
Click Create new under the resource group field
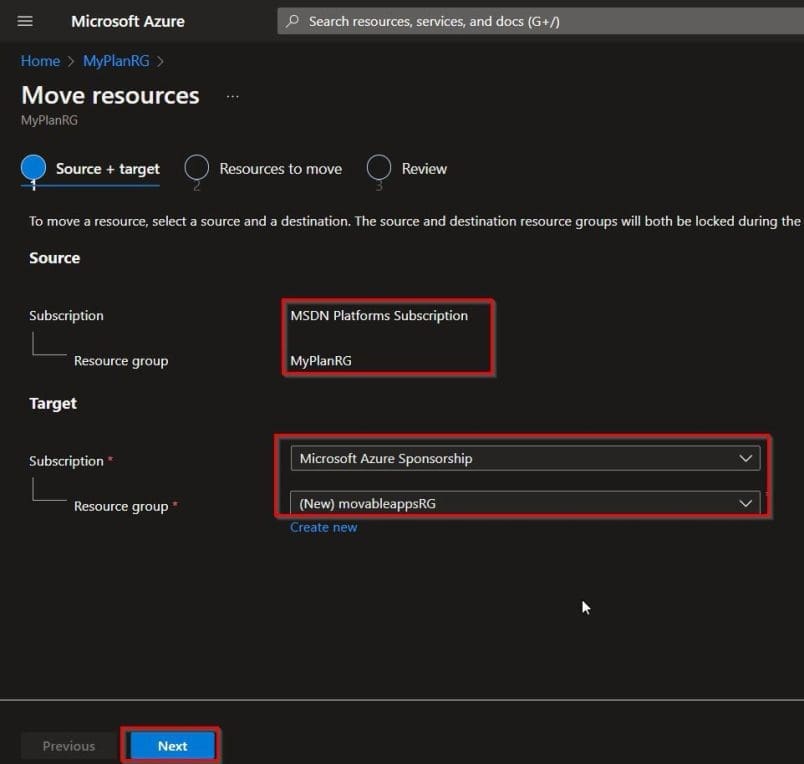323,527
